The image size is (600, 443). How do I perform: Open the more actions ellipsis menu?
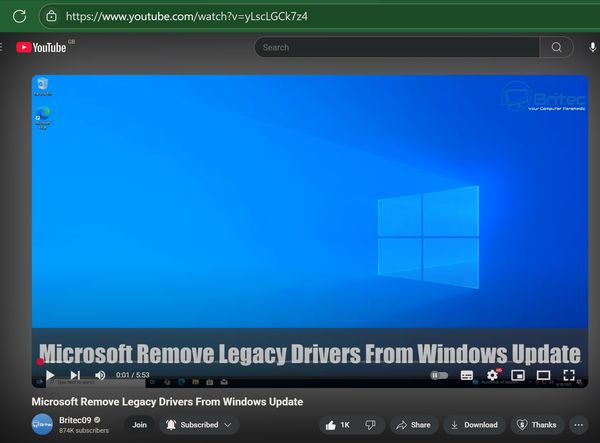[578, 425]
